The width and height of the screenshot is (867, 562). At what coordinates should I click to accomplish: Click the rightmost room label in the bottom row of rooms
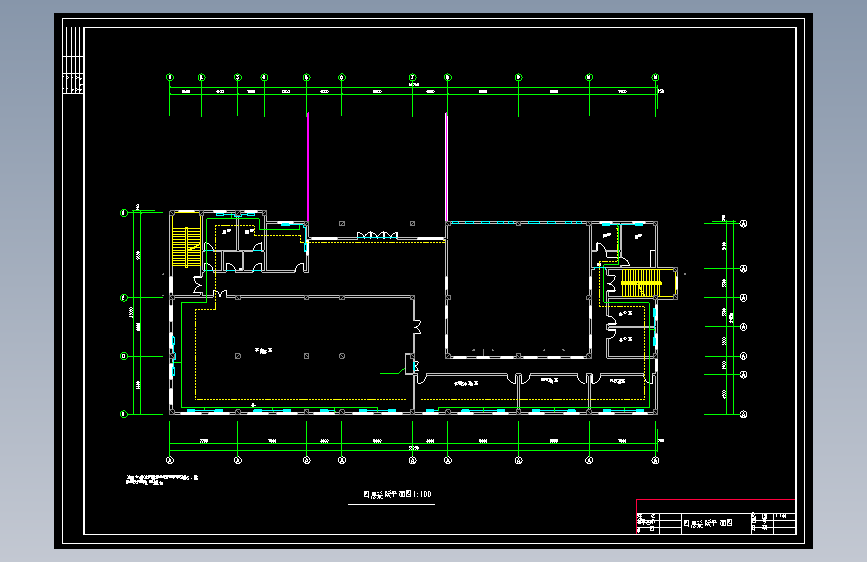pyautogui.click(x=618, y=381)
